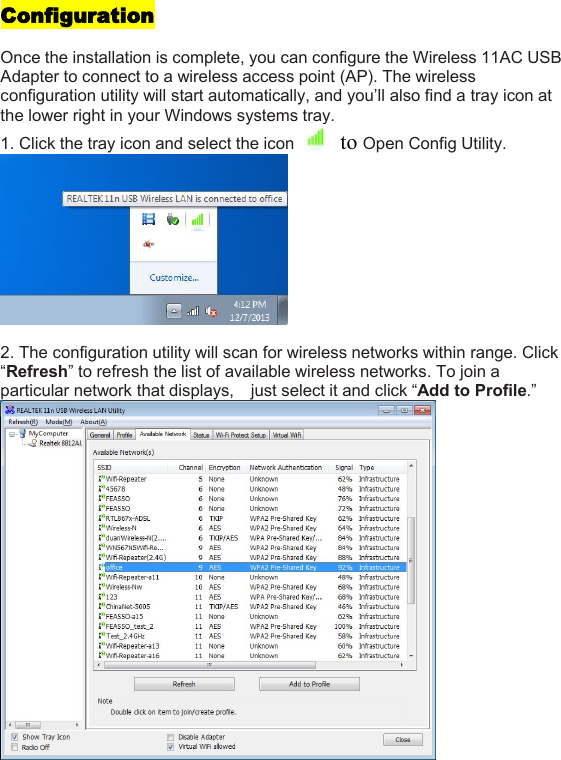This screenshot has width=561, height=760.
Task: Select Realtek 8812AU adapter tree item
Action: point(61,443)
